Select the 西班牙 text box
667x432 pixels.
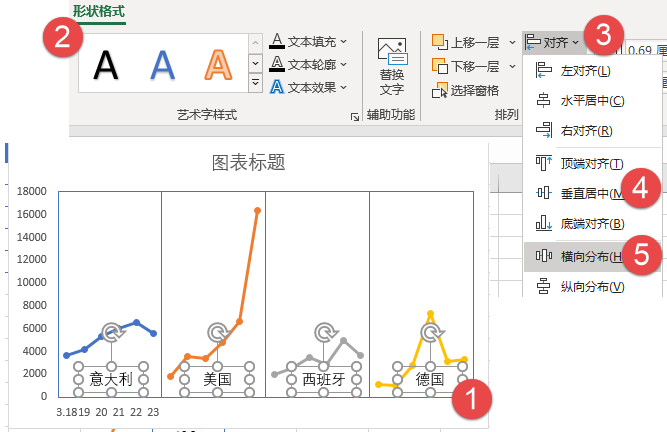click(x=324, y=379)
